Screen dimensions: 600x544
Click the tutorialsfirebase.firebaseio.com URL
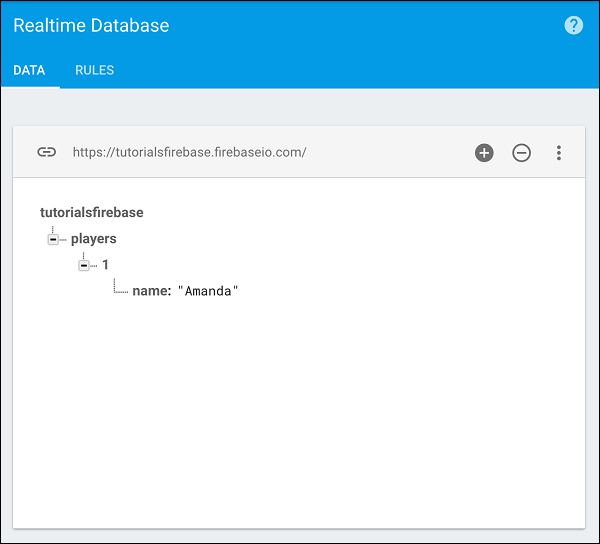(189, 153)
